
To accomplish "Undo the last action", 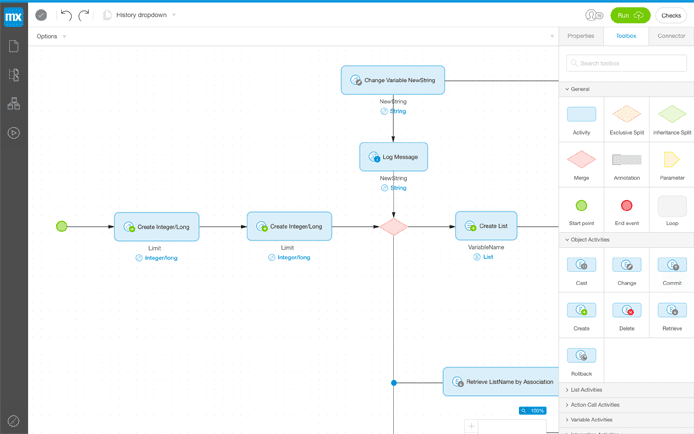I will (x=66, y=15).
